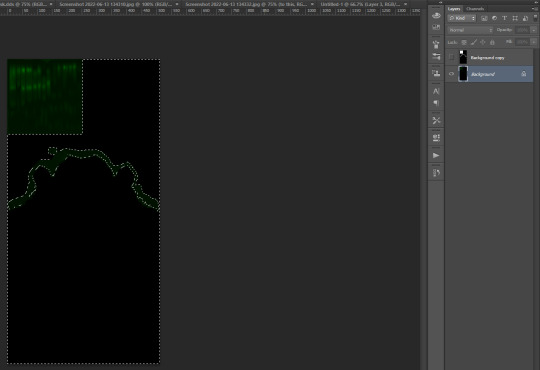Screen dimensions: 540x370
Task: Open the Kind filter dropdown
Action: (461, 18)
